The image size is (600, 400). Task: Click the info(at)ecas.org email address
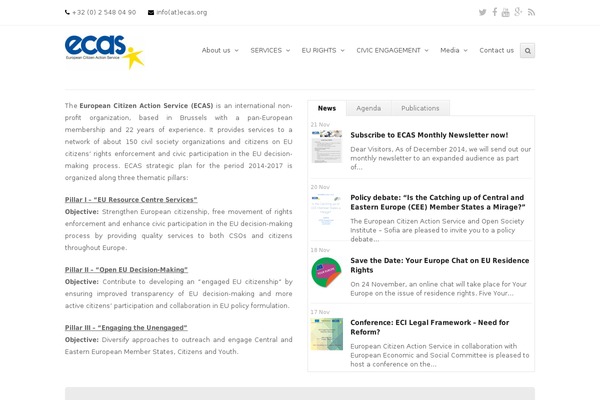182,12
